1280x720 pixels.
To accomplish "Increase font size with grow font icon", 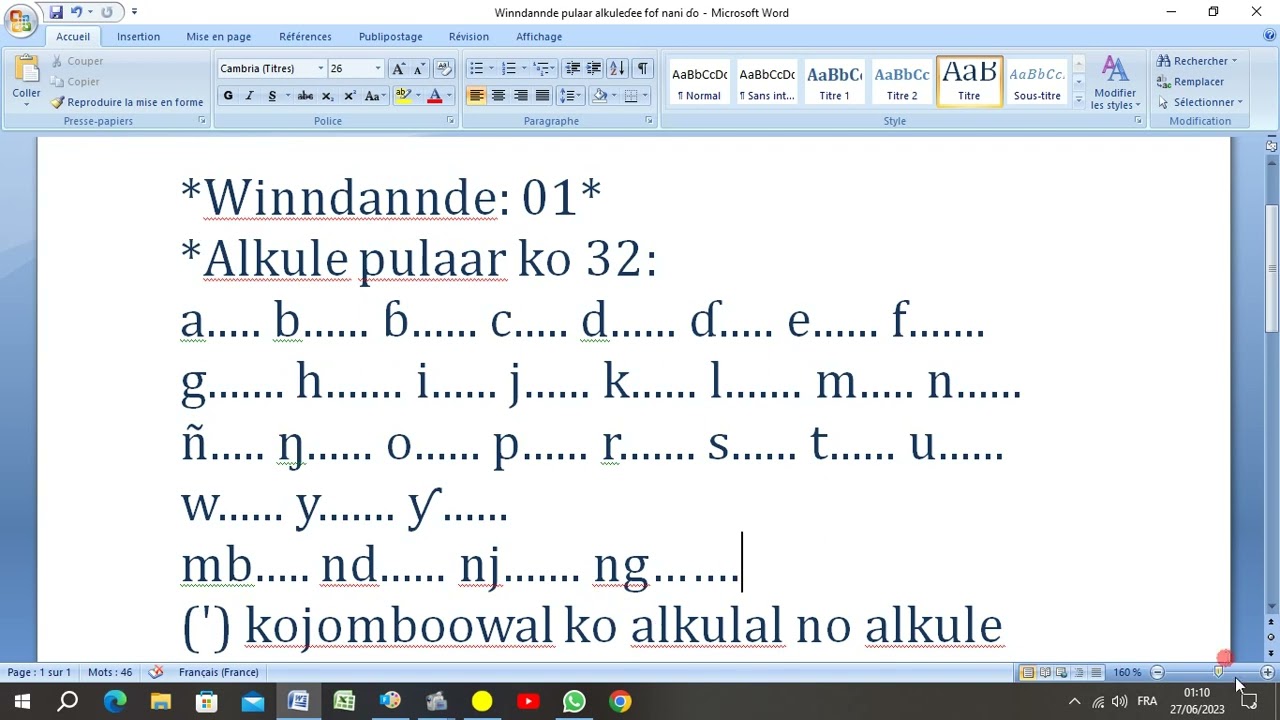I will point(398,68).
